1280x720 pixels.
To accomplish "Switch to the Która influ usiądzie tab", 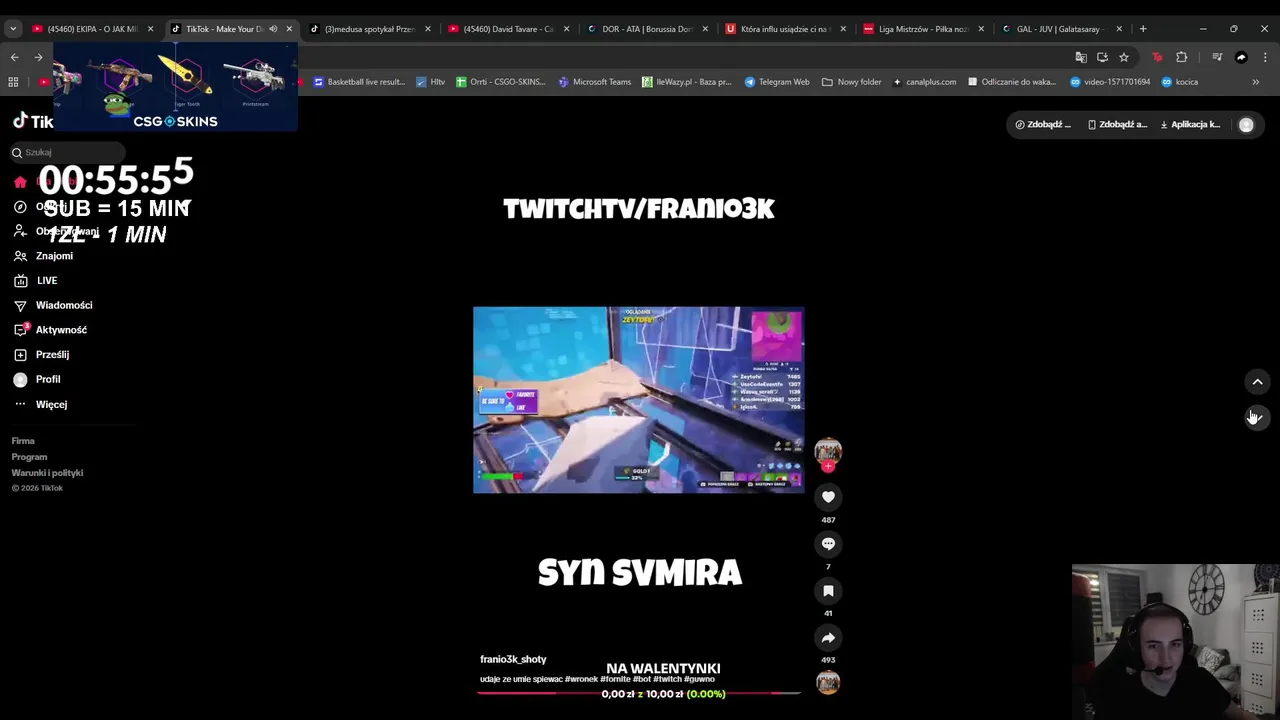I will 785,29.
